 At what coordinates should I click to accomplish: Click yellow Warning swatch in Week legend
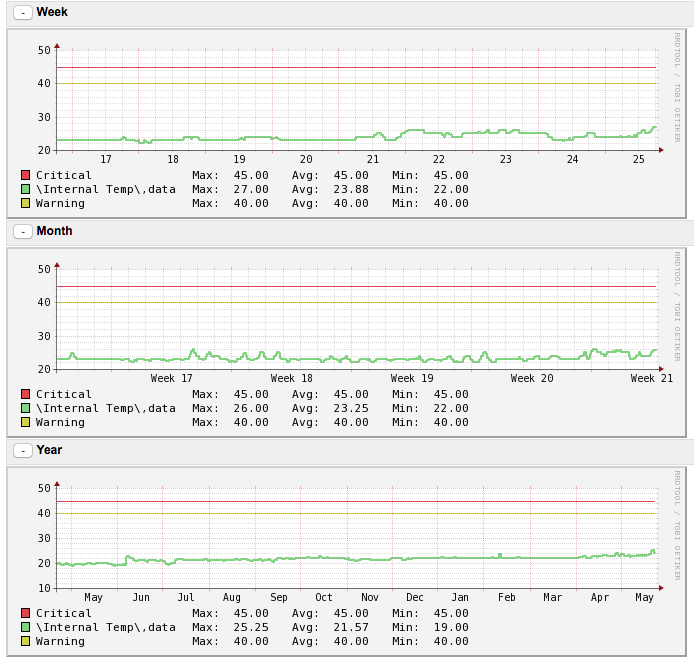(x=25, y=204)
